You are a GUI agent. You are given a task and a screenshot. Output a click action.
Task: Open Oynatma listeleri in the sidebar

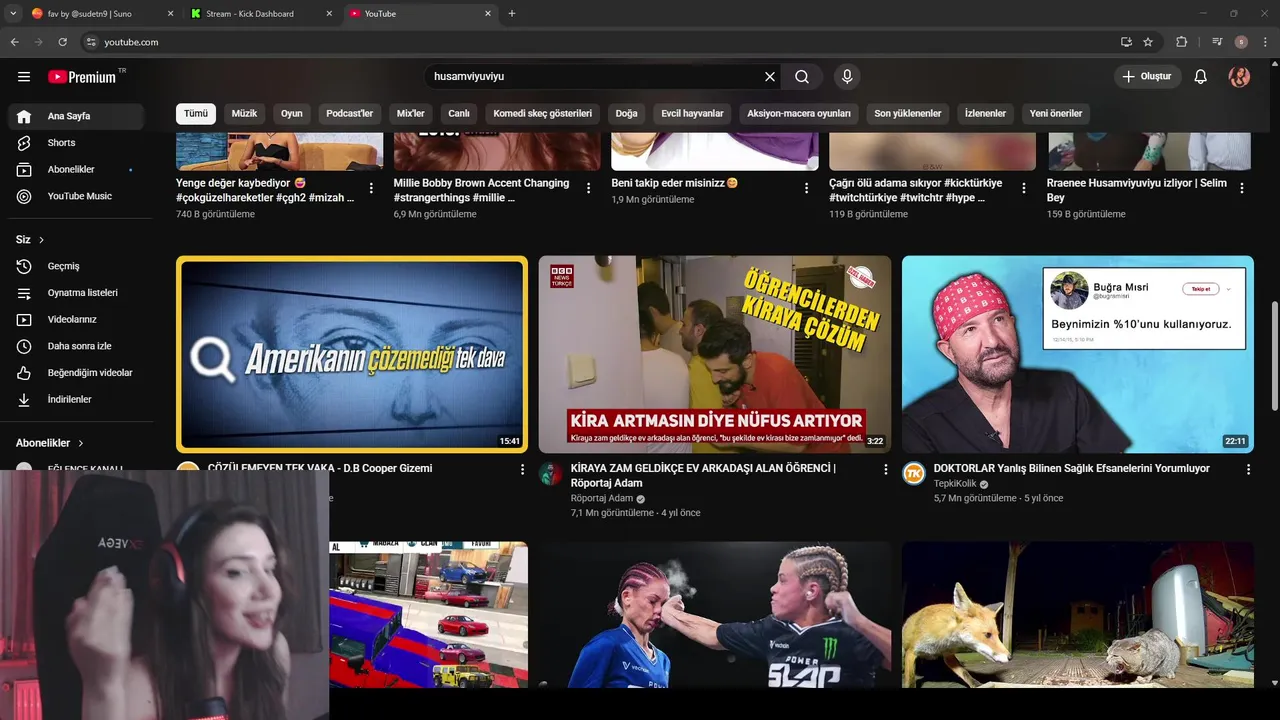(77, 293)
